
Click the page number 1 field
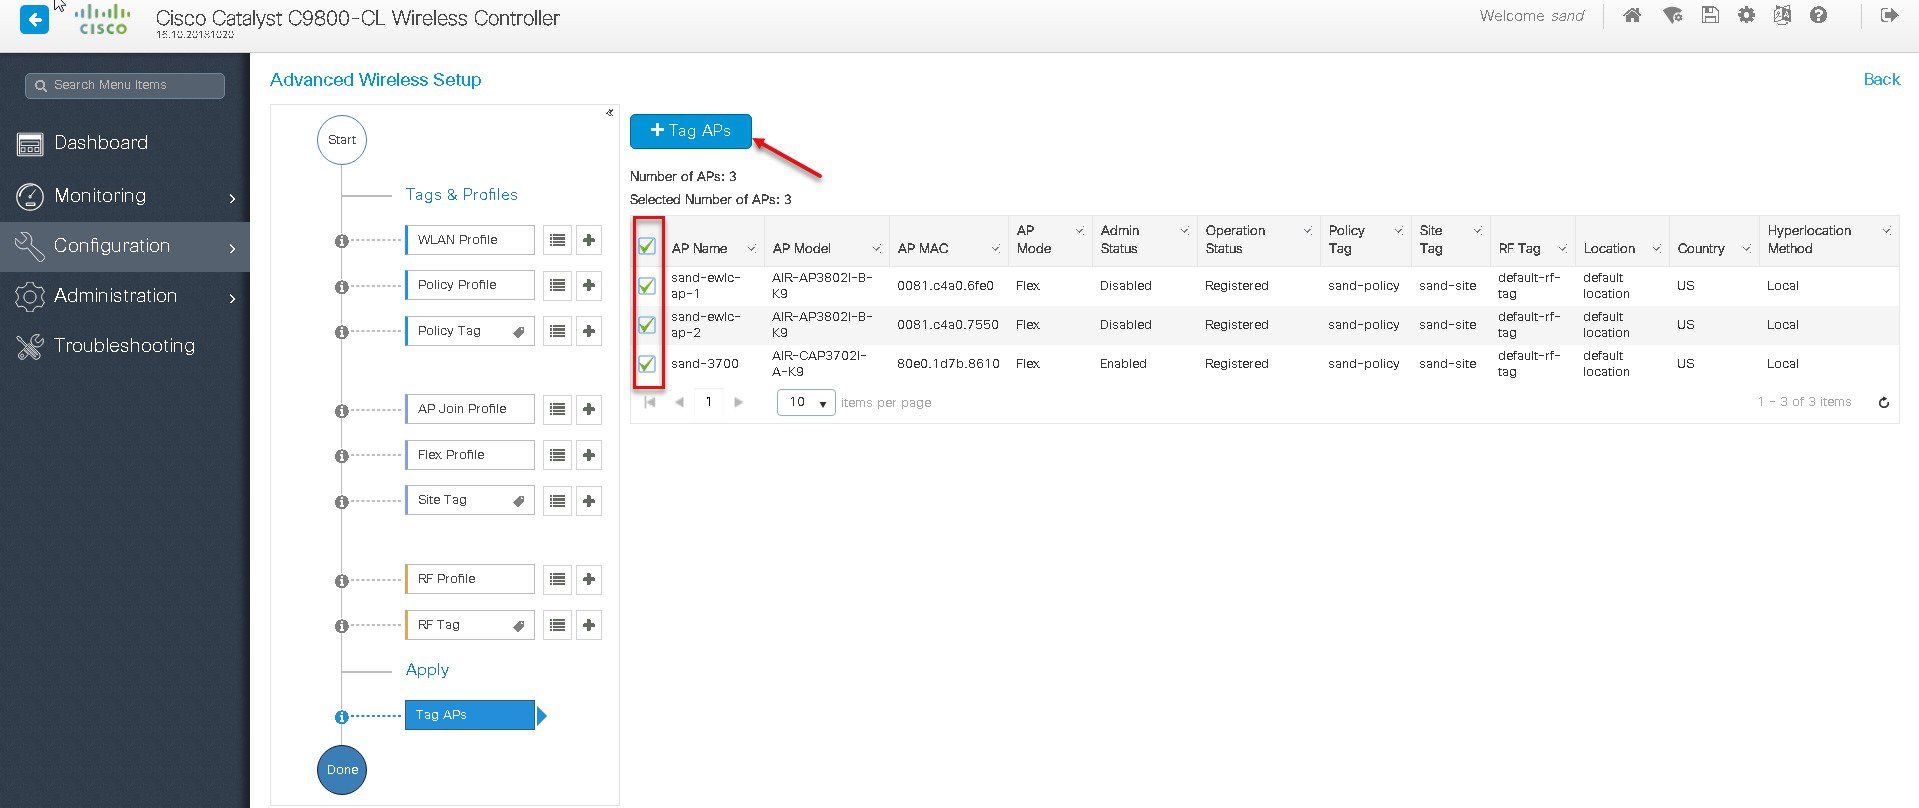pyautogui.click(x=708, y=402)
